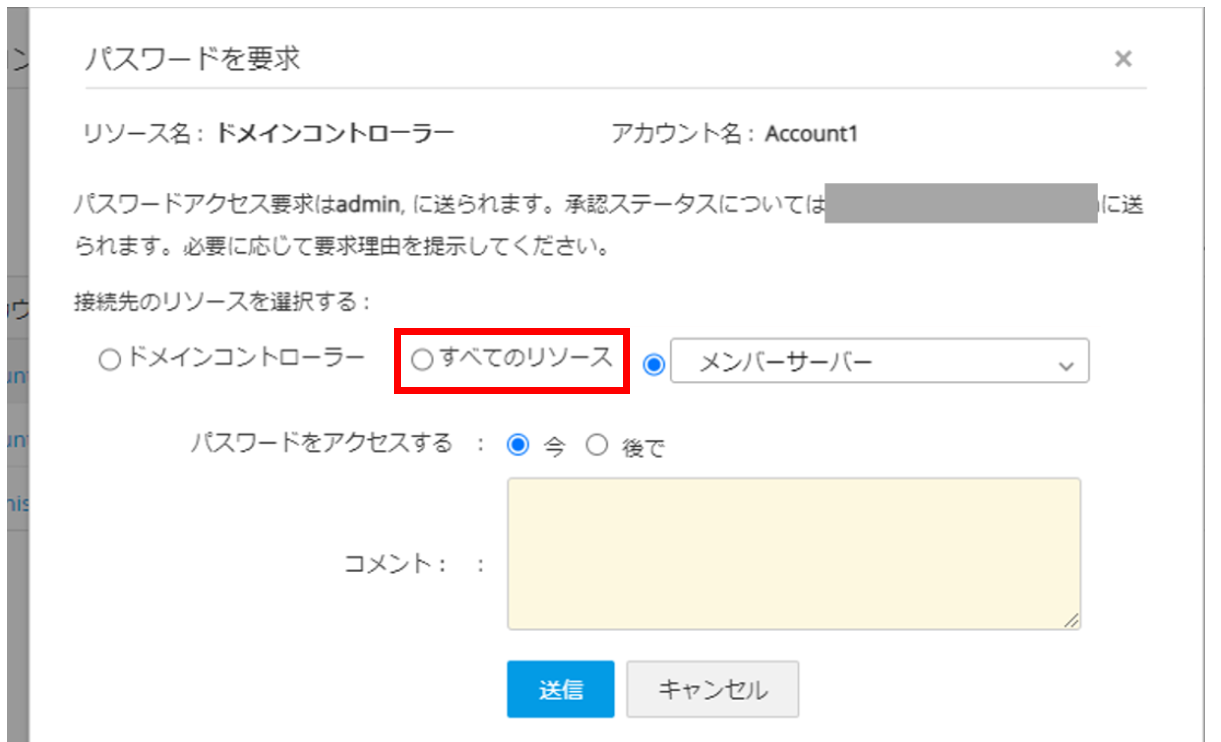Click the bold ドメインコントローラー resource name

click(336, 133)
